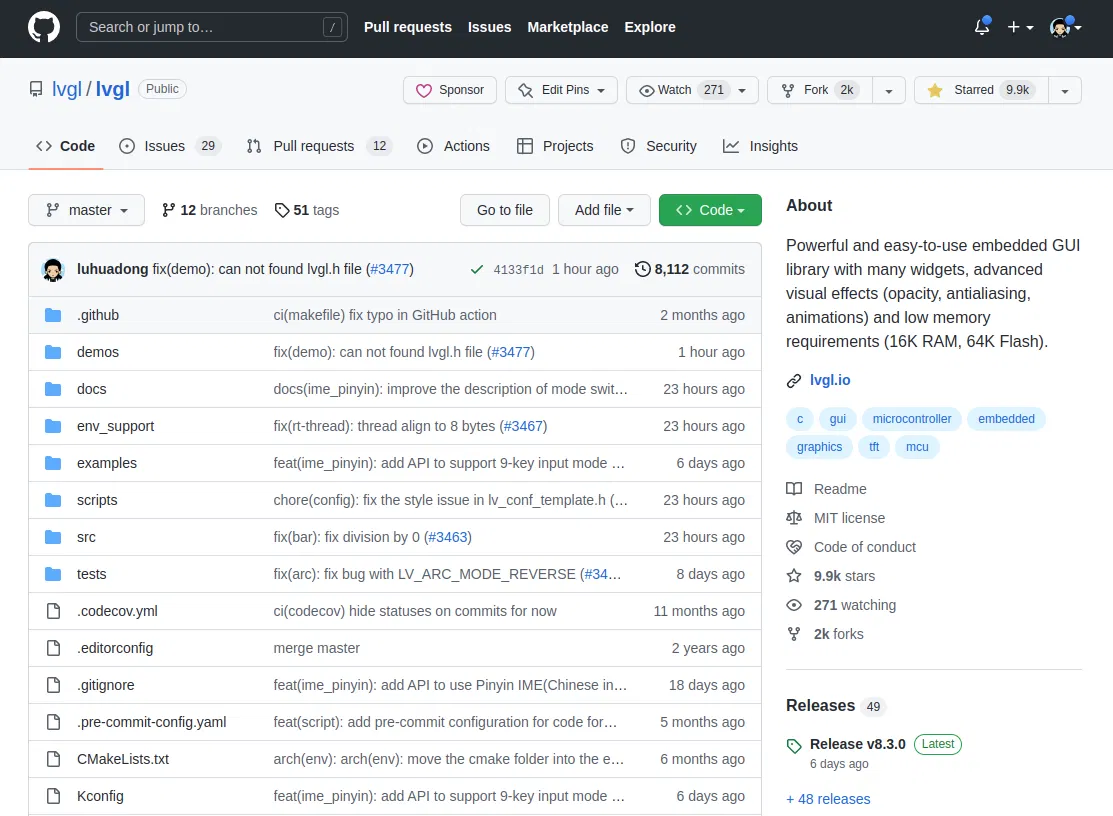1113x816 pixels.
Task: Open user avatar account menu
Action: (1065, 27)
